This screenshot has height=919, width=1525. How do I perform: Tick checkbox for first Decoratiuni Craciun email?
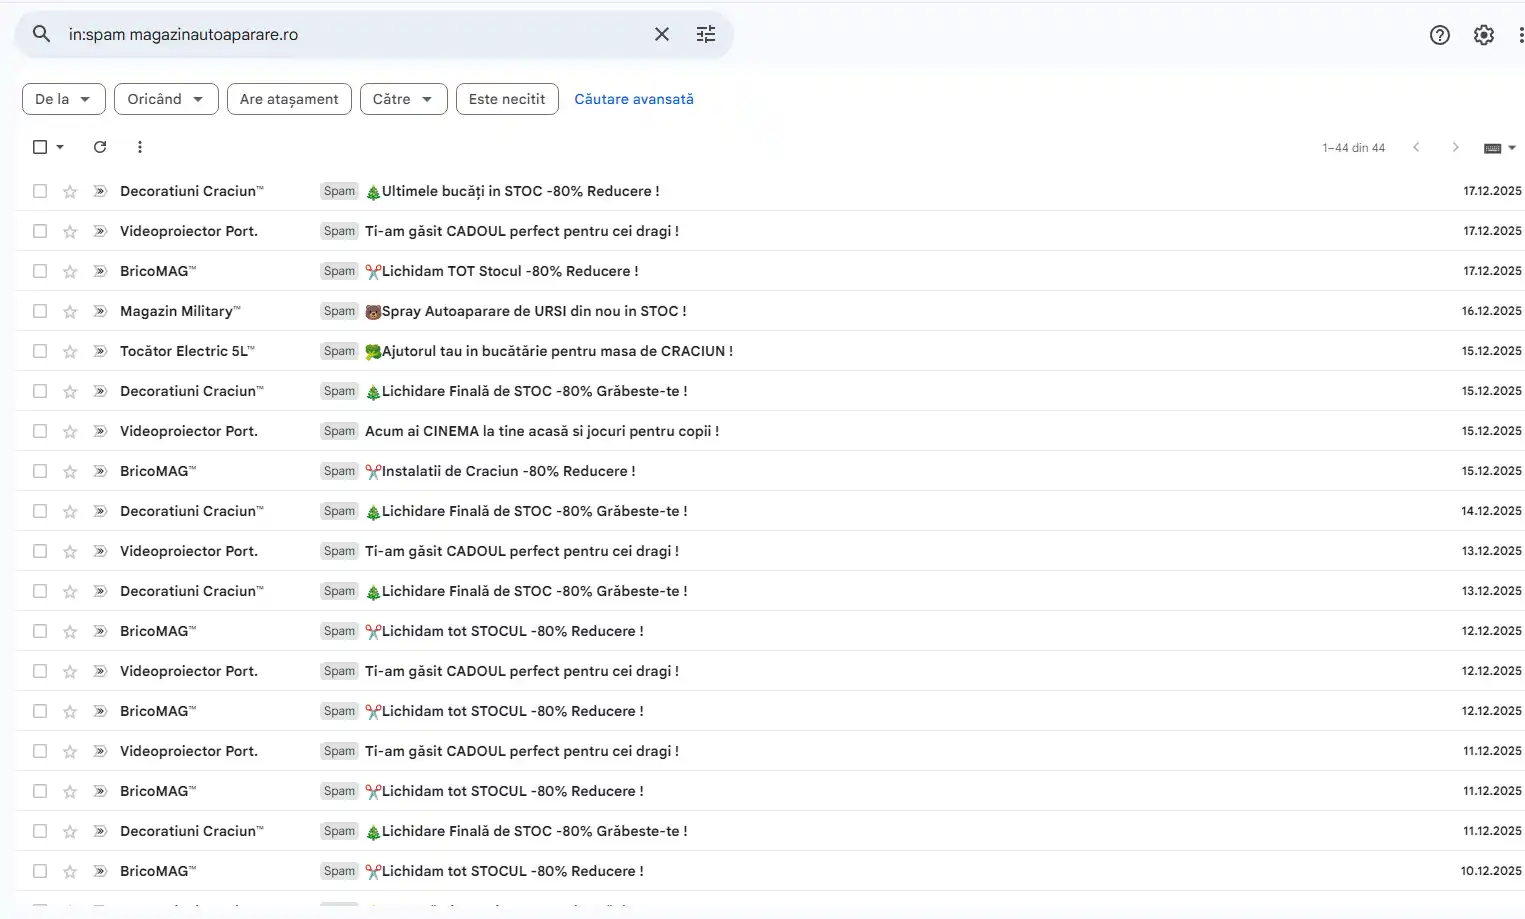coord(40,191)
